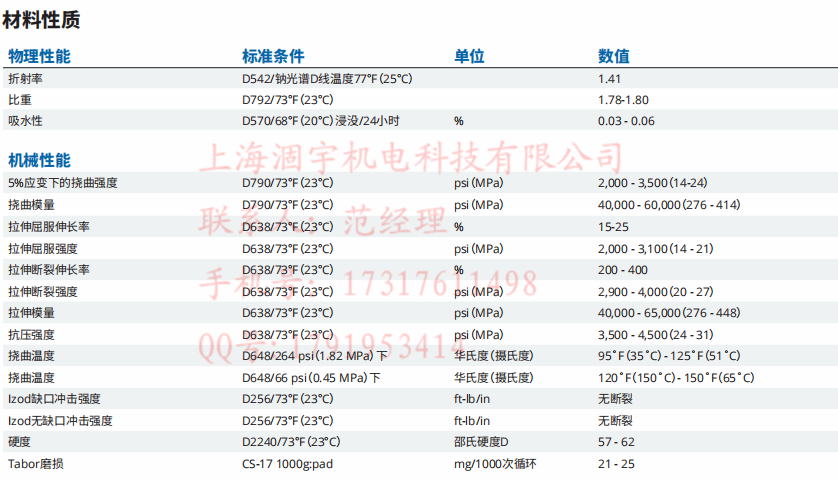Click psi (MPa) unit in 挠曲模量 row
838x479 pixels.
478,205
